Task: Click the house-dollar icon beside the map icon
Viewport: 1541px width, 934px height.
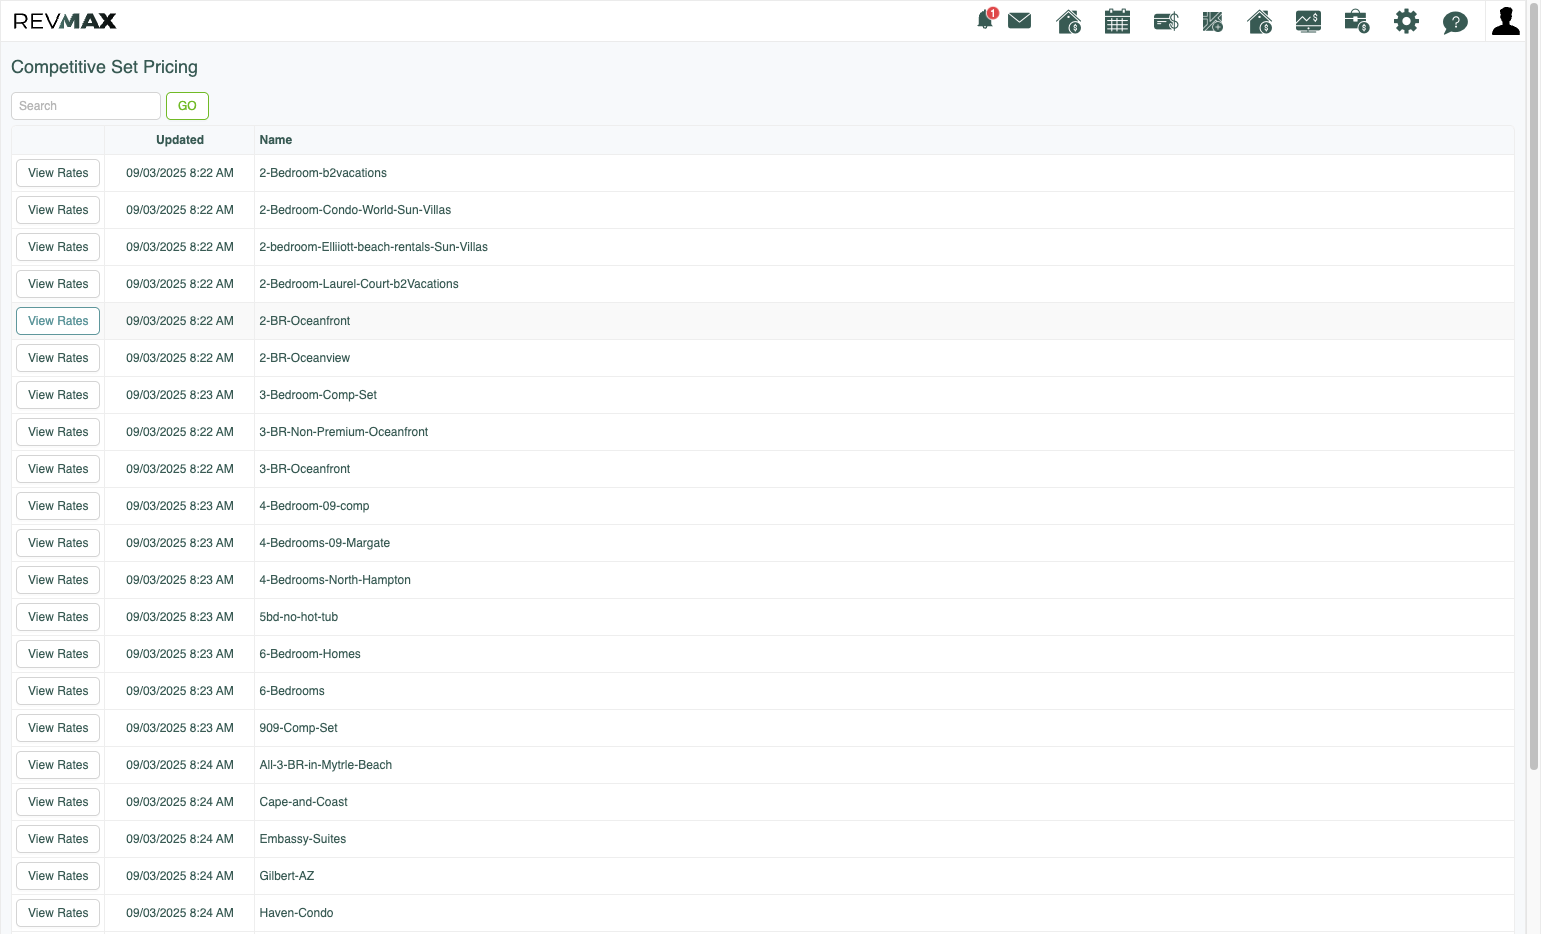Action: tap(1260, 21)
